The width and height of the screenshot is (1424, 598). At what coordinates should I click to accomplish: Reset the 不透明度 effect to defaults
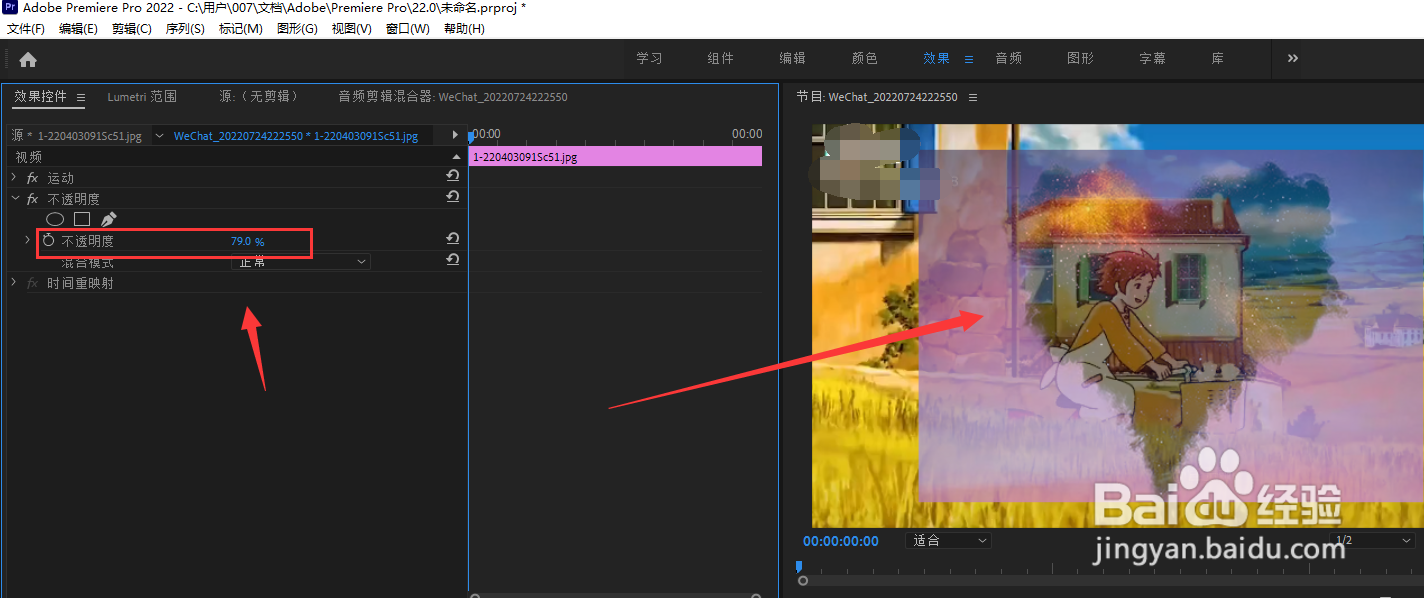point(453,196)
